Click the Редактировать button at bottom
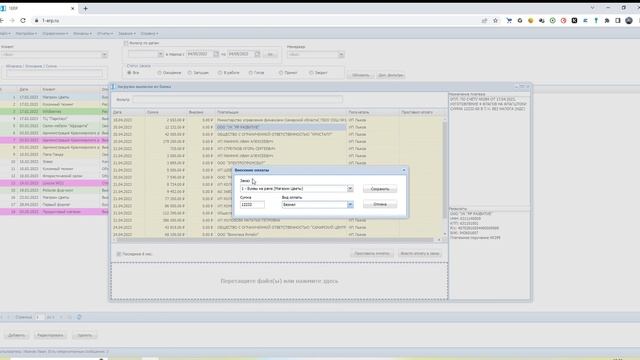Image resolution: width=640 pixels, height=360 pixels. pyautogui.click(x=50, y=335)
